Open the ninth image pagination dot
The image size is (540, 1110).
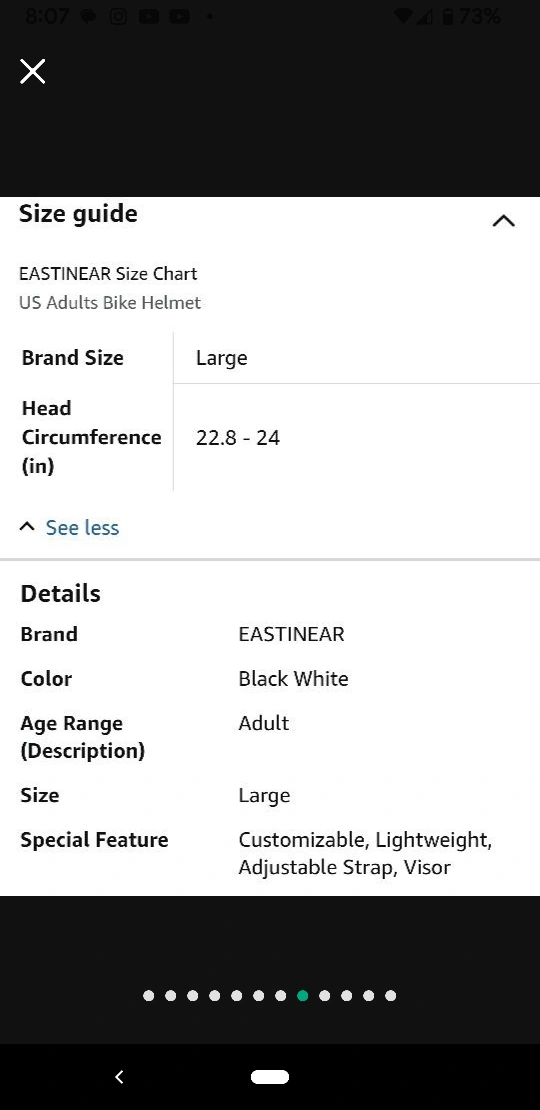324,995
